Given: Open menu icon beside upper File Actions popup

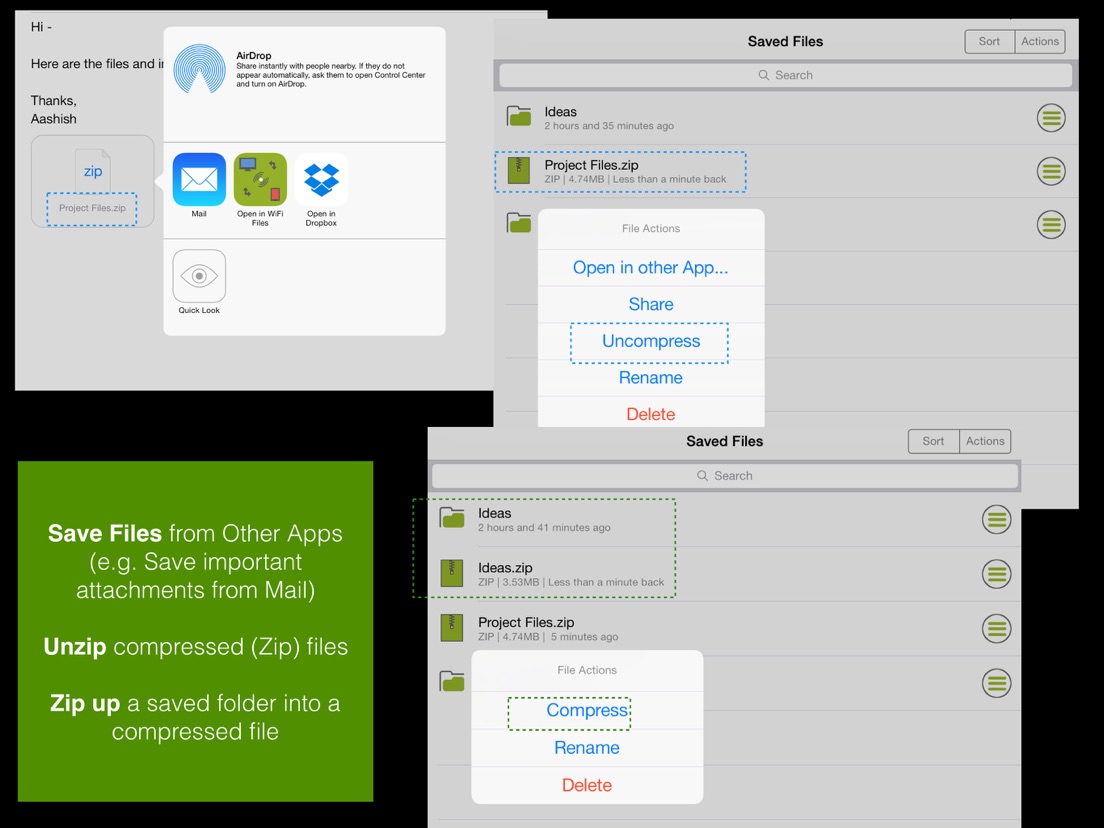Looking at the screenshot, I should 1050,225.
